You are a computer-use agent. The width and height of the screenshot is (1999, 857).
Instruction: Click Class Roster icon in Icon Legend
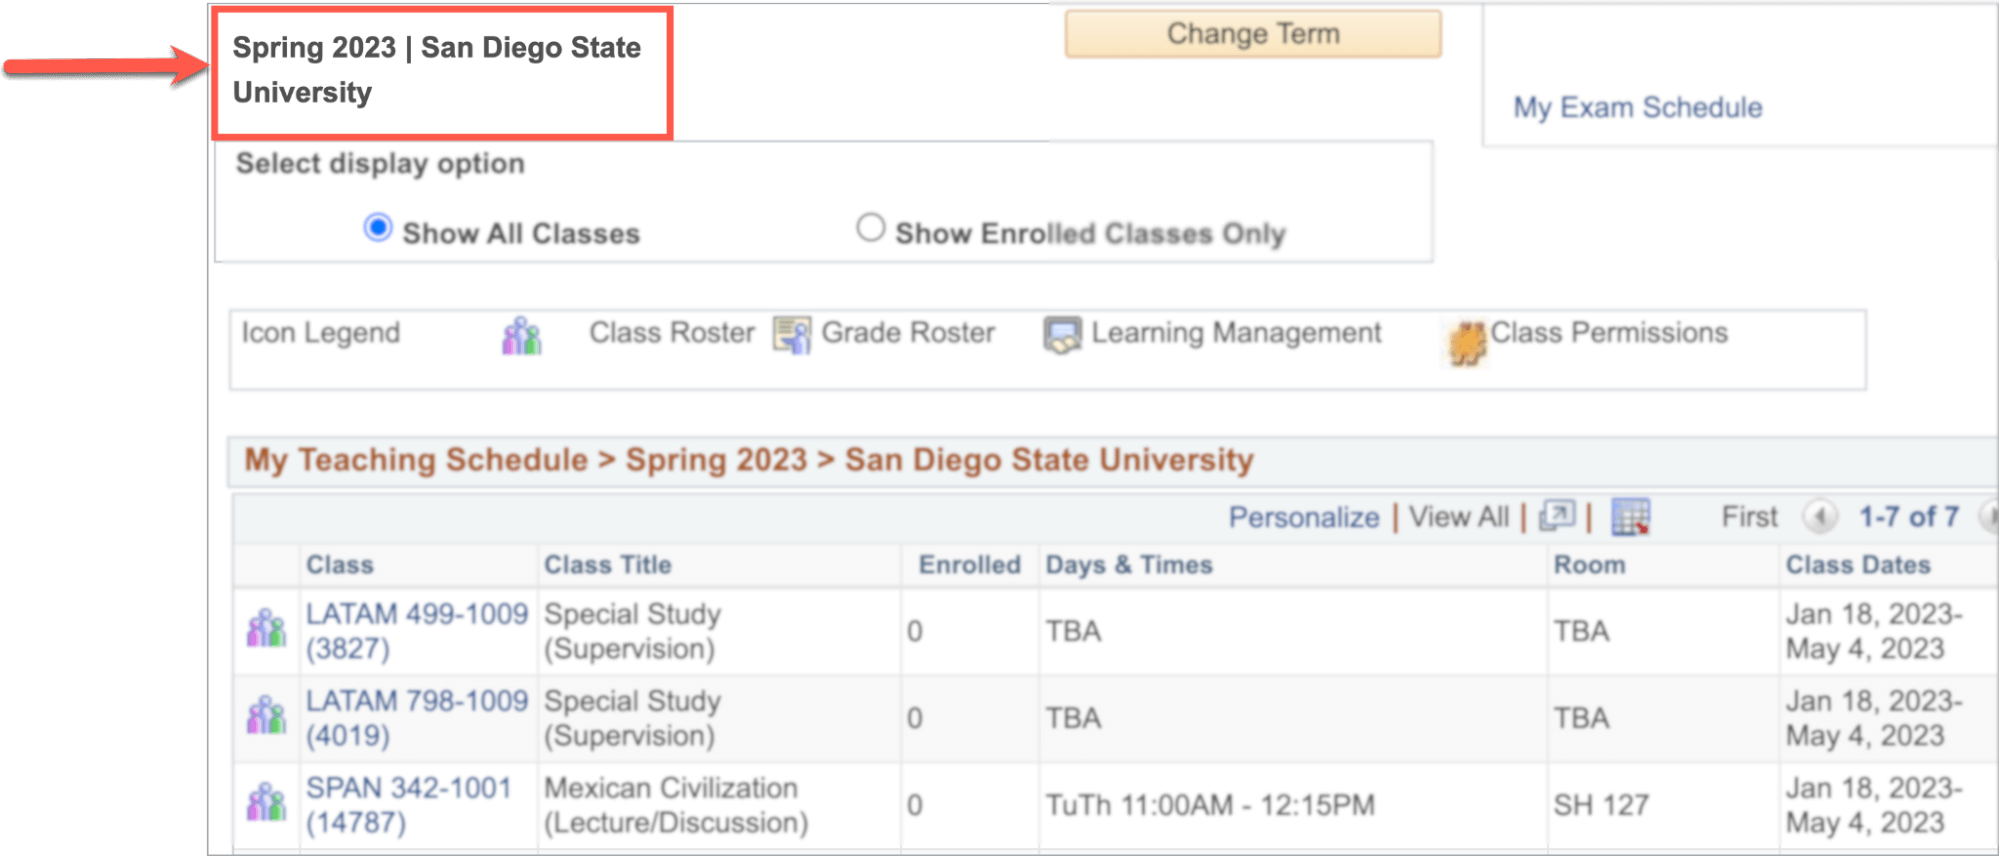pos(521,336)
